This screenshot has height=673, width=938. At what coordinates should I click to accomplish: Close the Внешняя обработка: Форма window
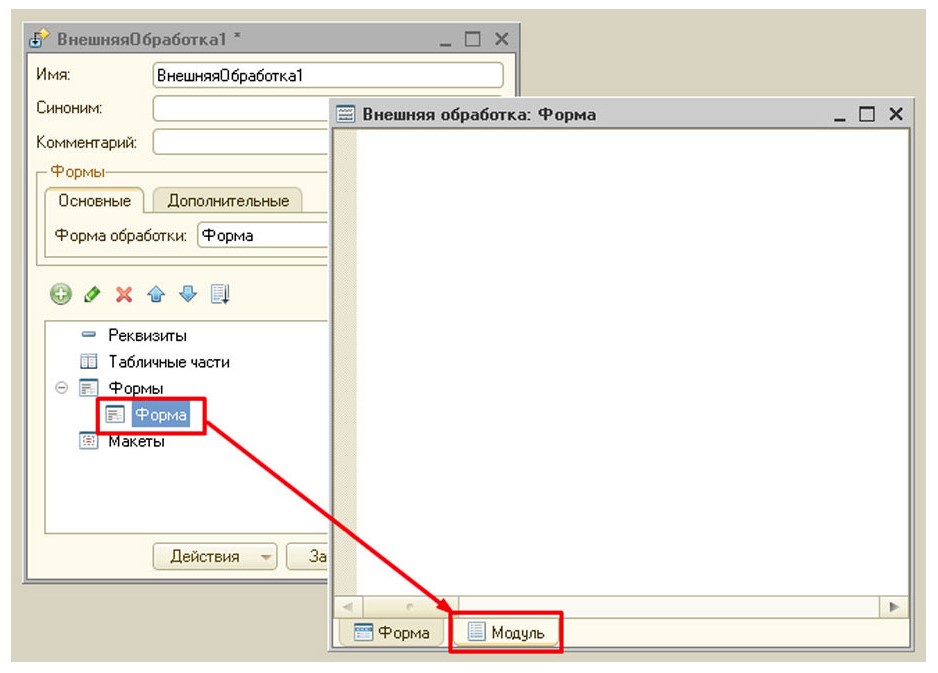[x=896, y=114]
